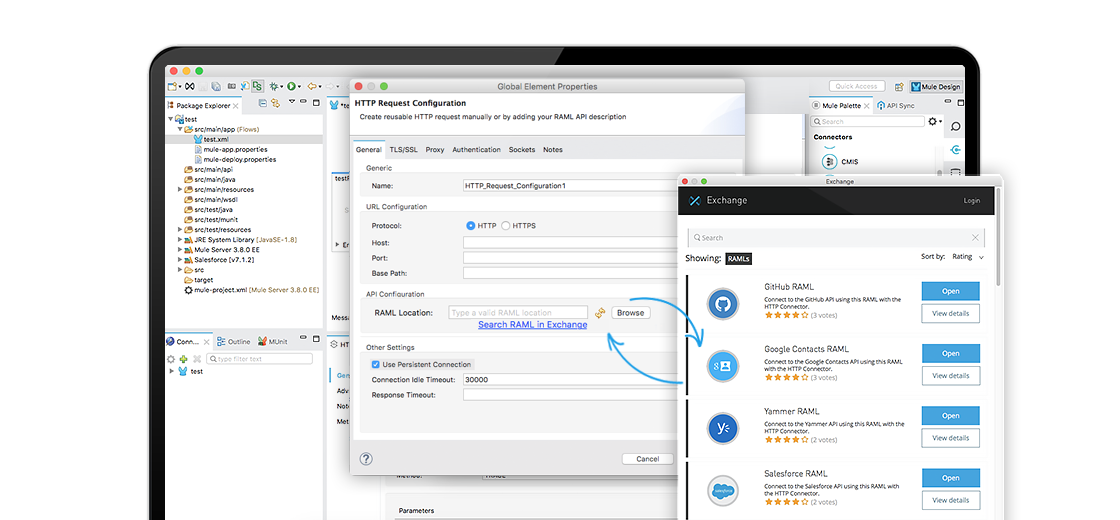The width and height of the screenshot is (1120, 520).
Task: Switch to the API Sync tab
Action: pyautogui.click(x=895, y=106)
